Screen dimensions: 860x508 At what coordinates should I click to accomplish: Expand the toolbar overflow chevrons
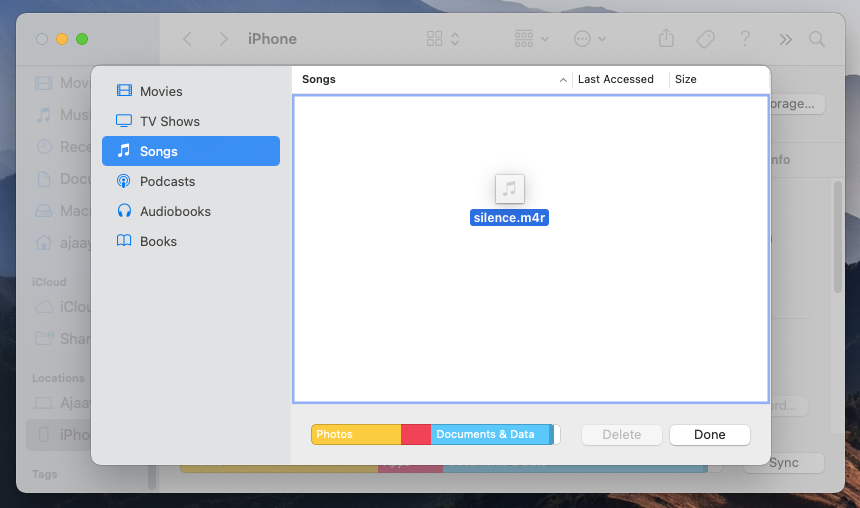[x=785, y=39]
